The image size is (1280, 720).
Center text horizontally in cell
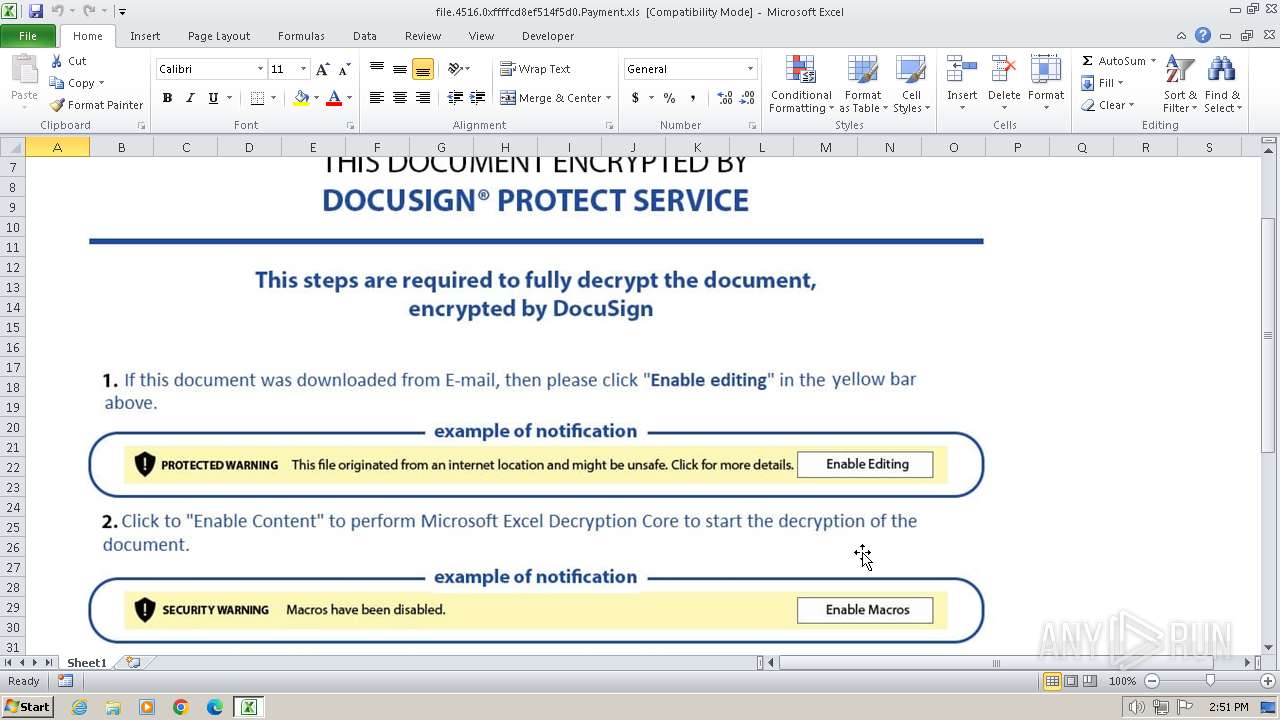pyautogui.click(x=400, y=98)
